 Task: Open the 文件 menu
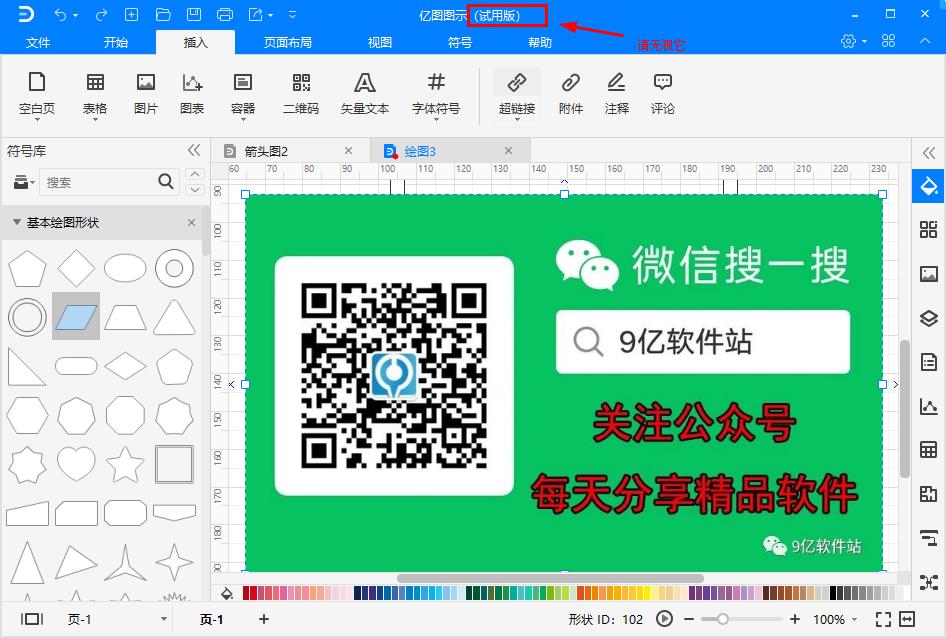(37, 42)
